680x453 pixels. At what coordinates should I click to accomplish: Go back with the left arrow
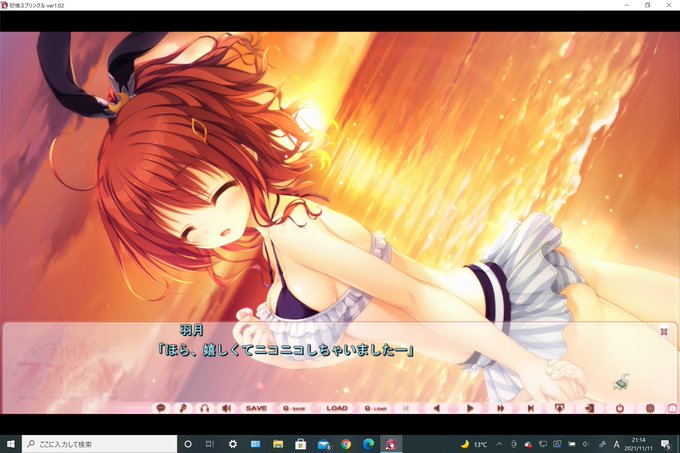pos(437,408)
